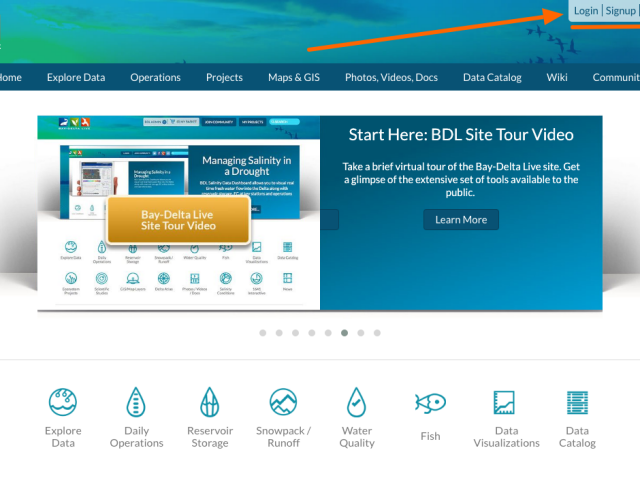This screenshot has height=480, width=640.
Task: Open the Operations navigation menu
Action: click(155, 77)
